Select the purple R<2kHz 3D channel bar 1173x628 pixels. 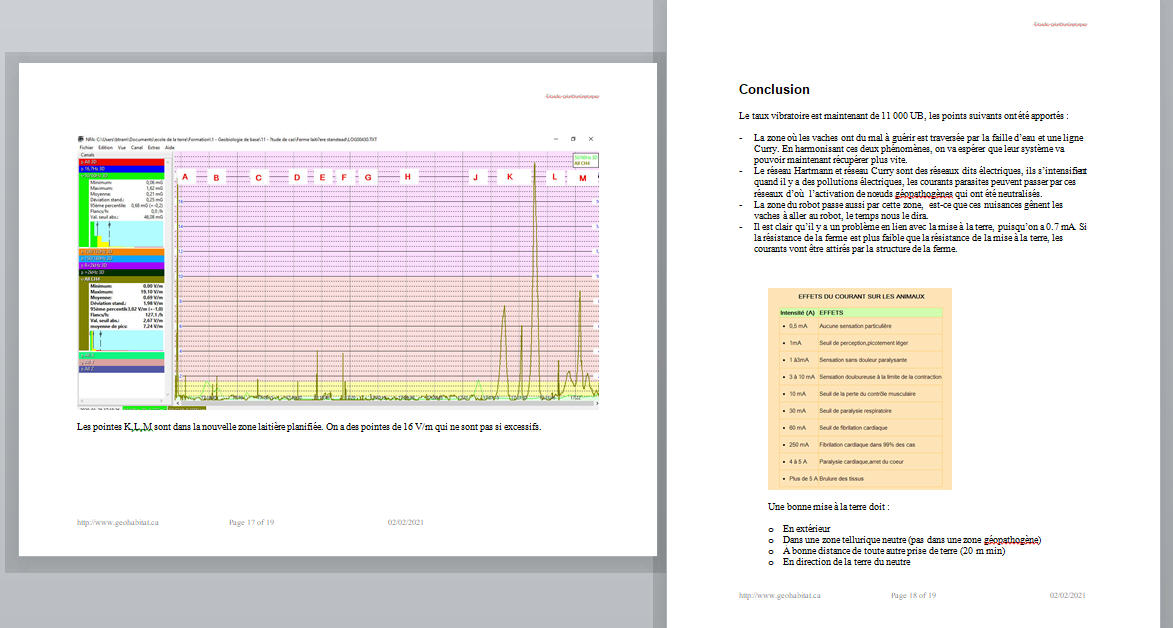[126, 265]
